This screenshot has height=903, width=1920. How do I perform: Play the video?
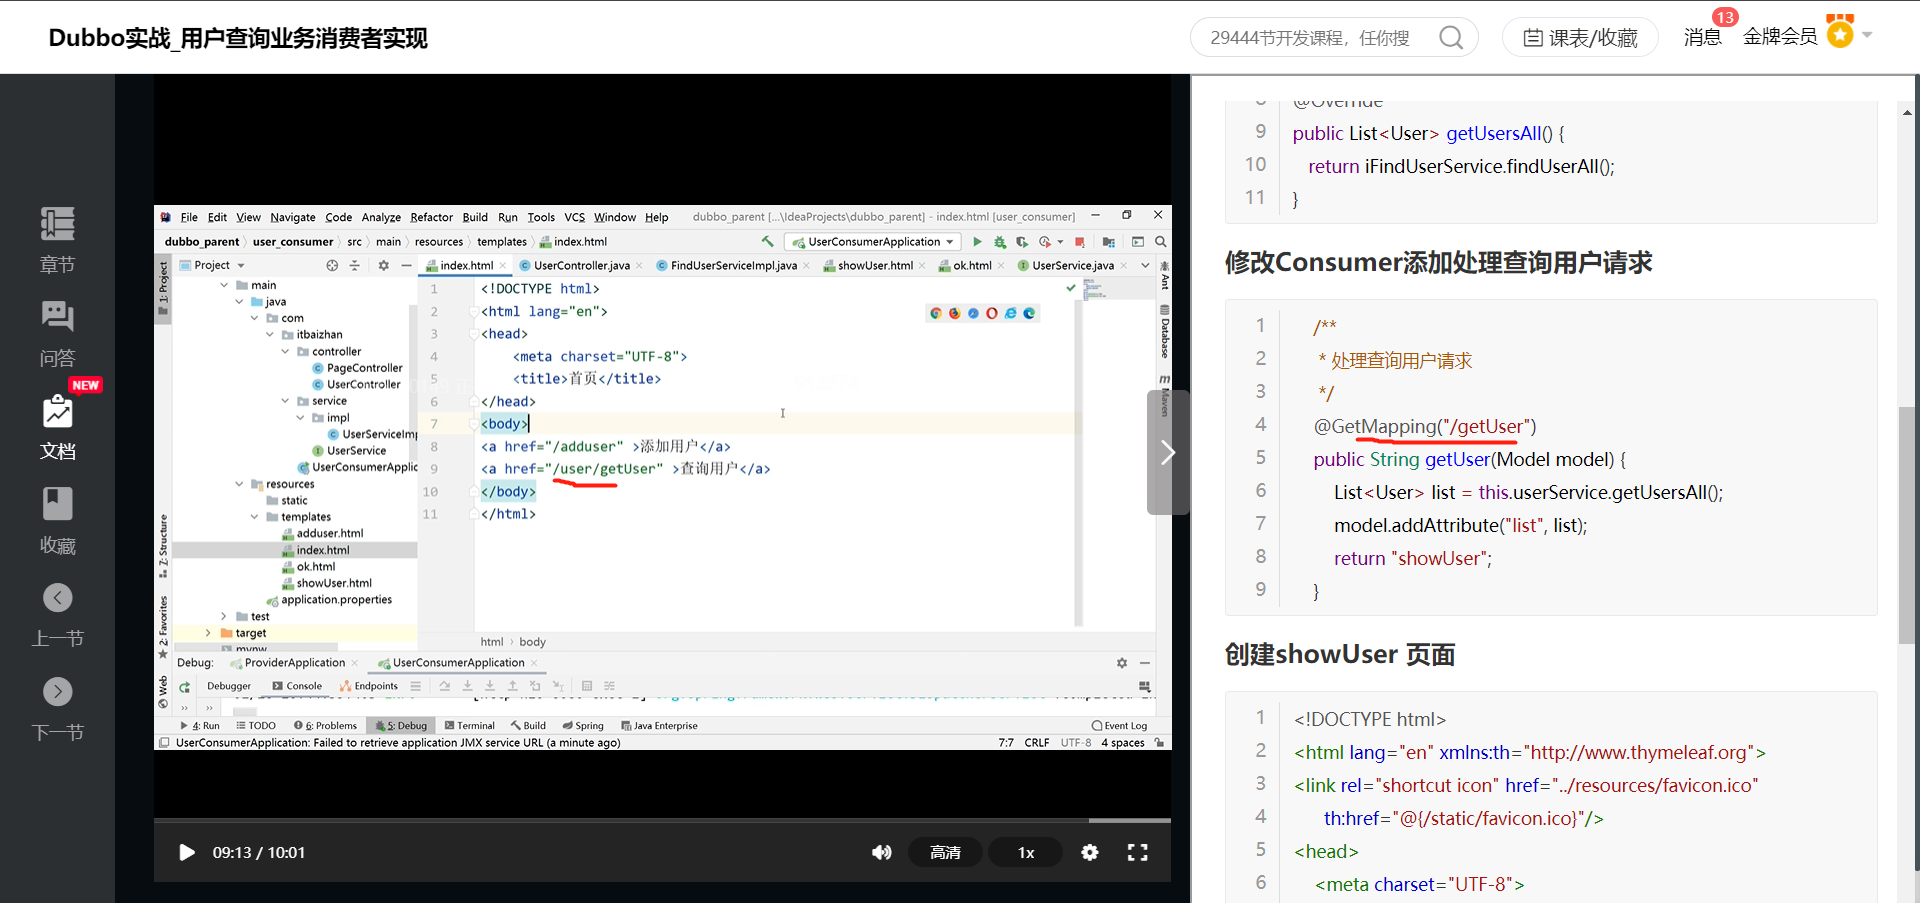[x=186, y=852]
